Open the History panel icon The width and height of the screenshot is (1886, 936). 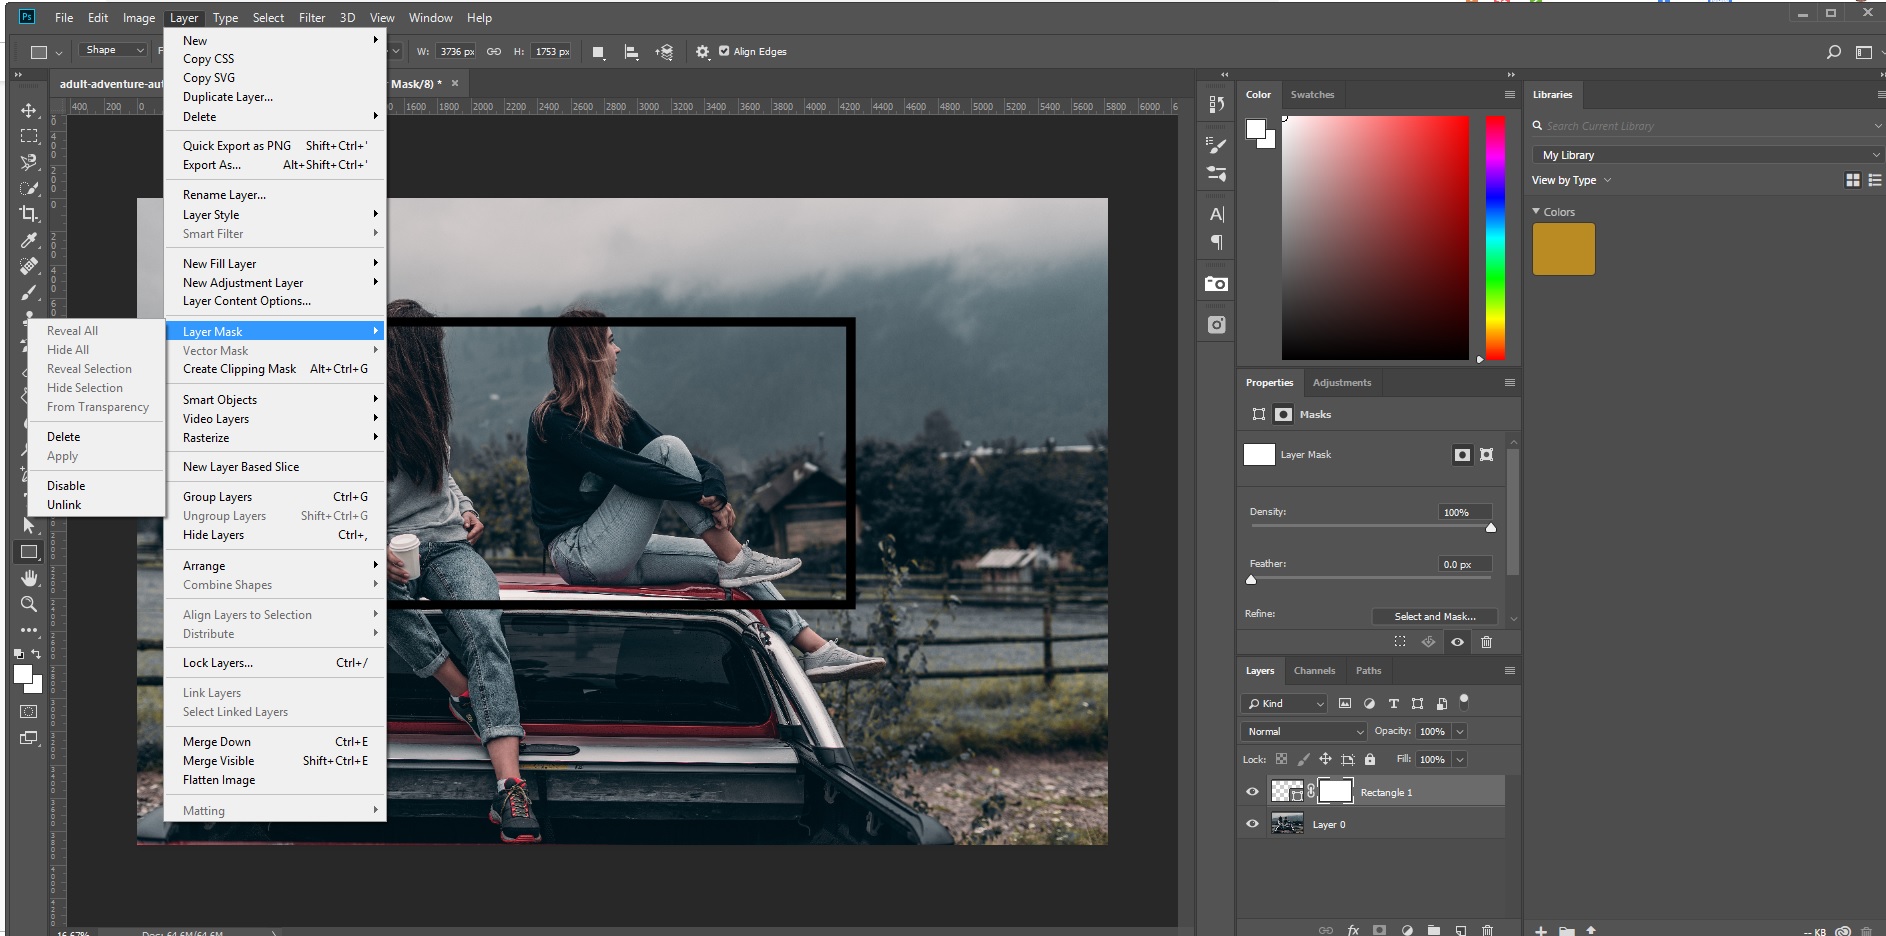click(x=1216, y=104)
